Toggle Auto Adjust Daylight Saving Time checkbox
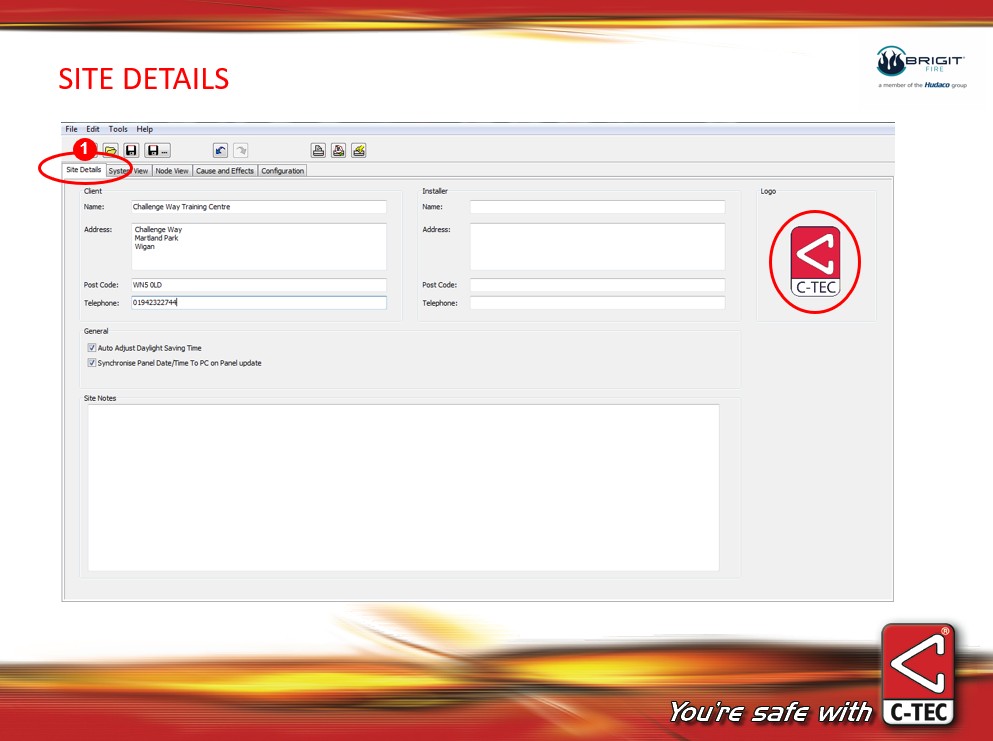Image resolution: width=993 pixels, height=741 pixels. 92,348
